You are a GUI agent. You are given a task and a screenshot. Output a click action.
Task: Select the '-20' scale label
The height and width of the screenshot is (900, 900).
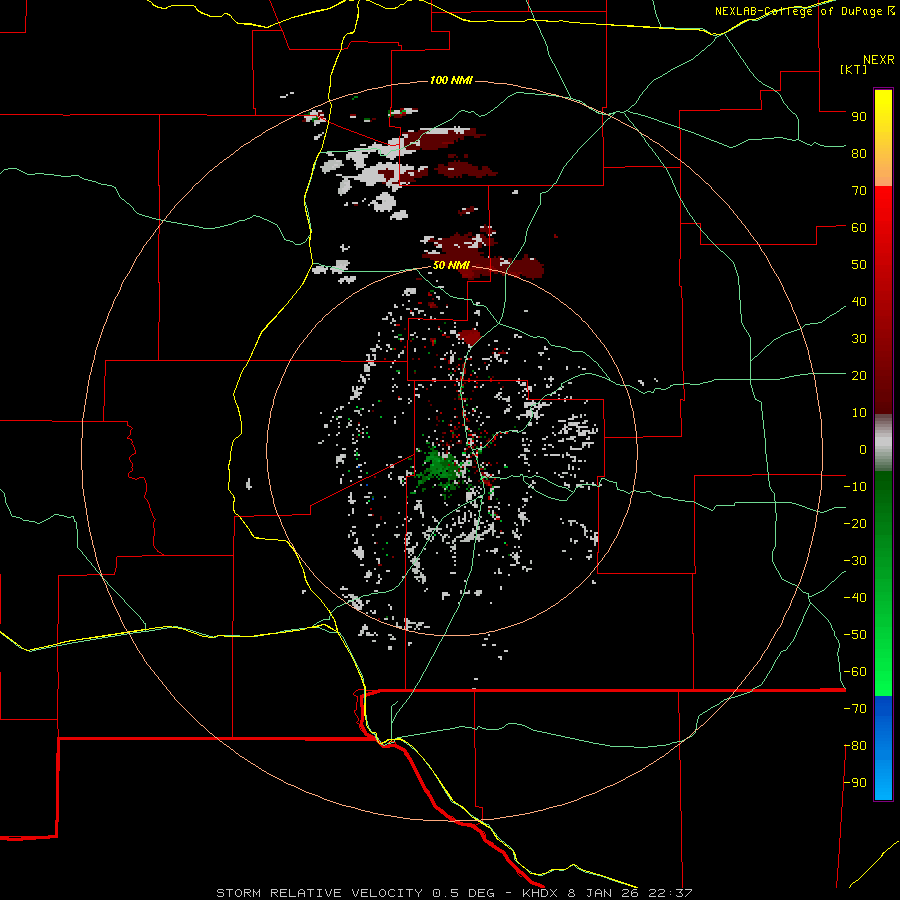tap(855, 523)
